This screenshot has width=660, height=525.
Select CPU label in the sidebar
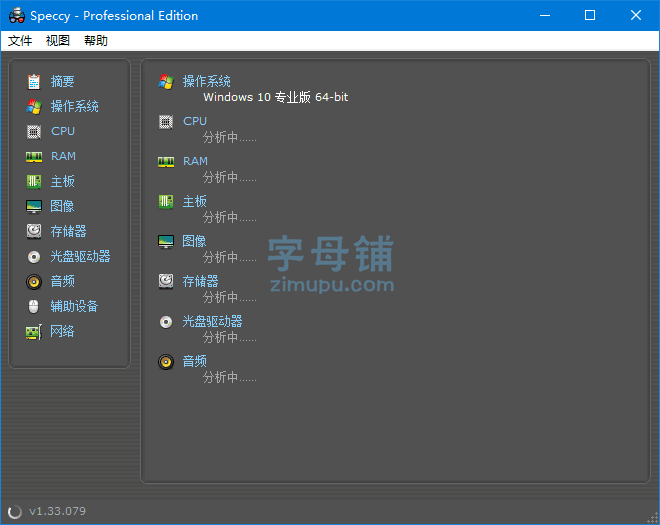(x=63, y=131)
